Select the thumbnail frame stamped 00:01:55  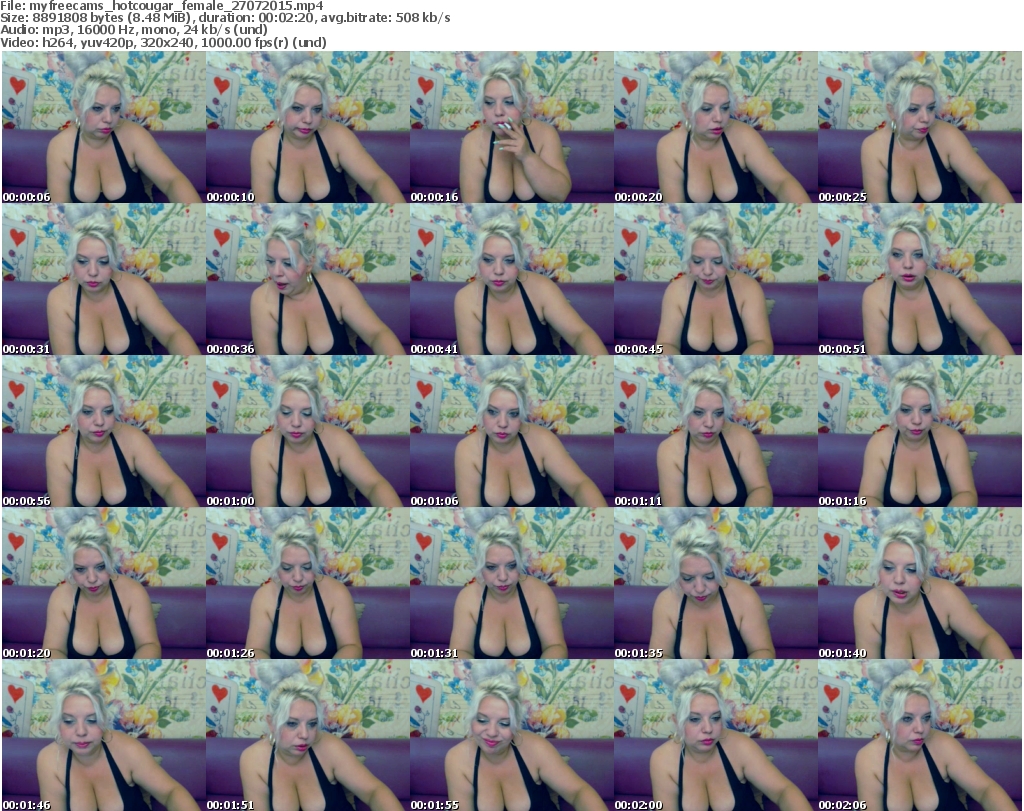(511, 735)
